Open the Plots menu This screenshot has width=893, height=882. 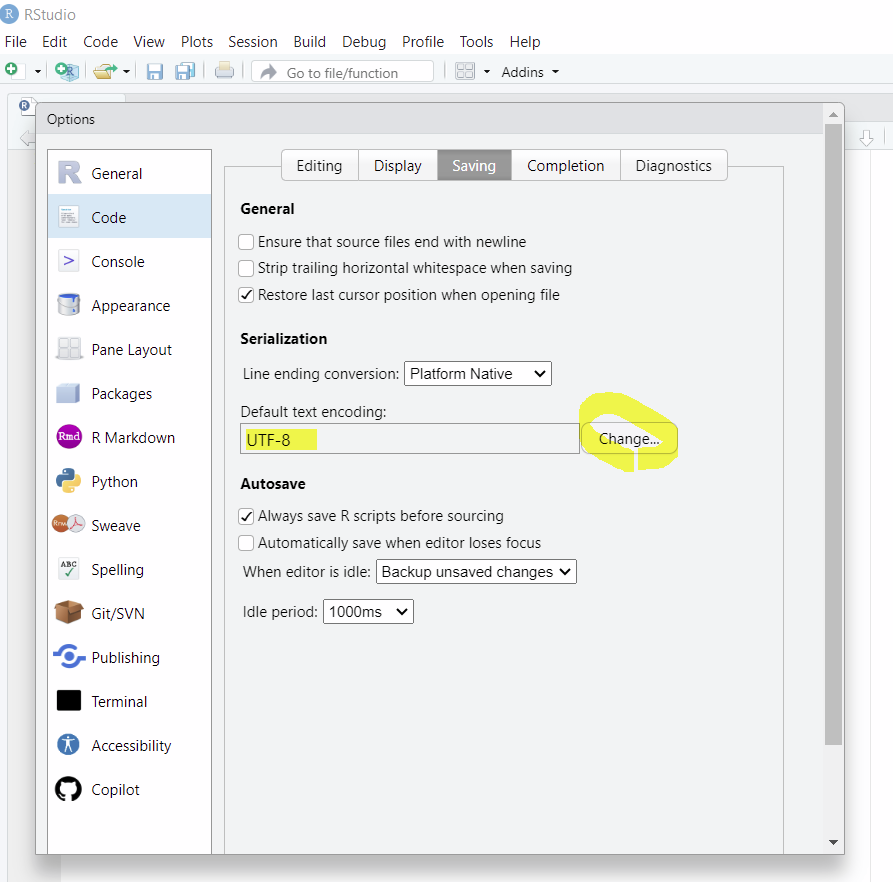tap(196, 42)
